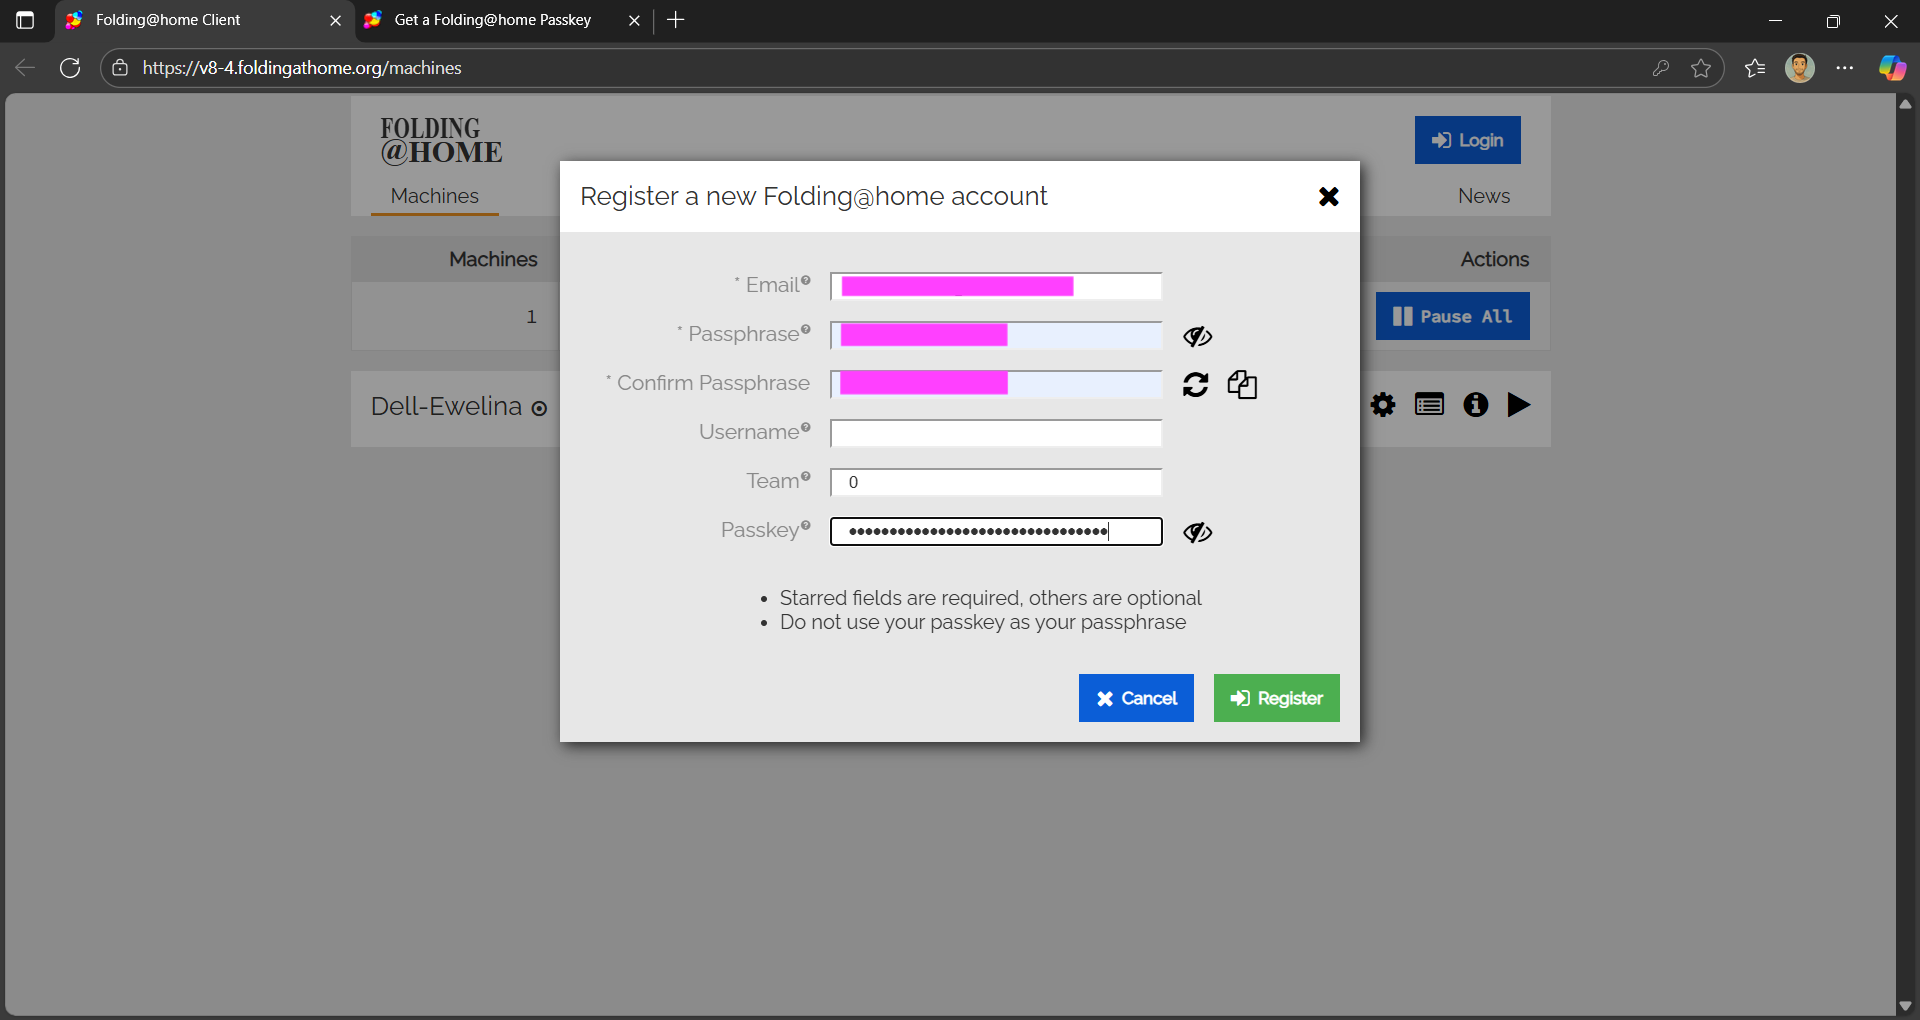The height and width of the screenshot is (1020, 1920).
Task: Close the Register account dialog with X
Action: [1328, 197]
